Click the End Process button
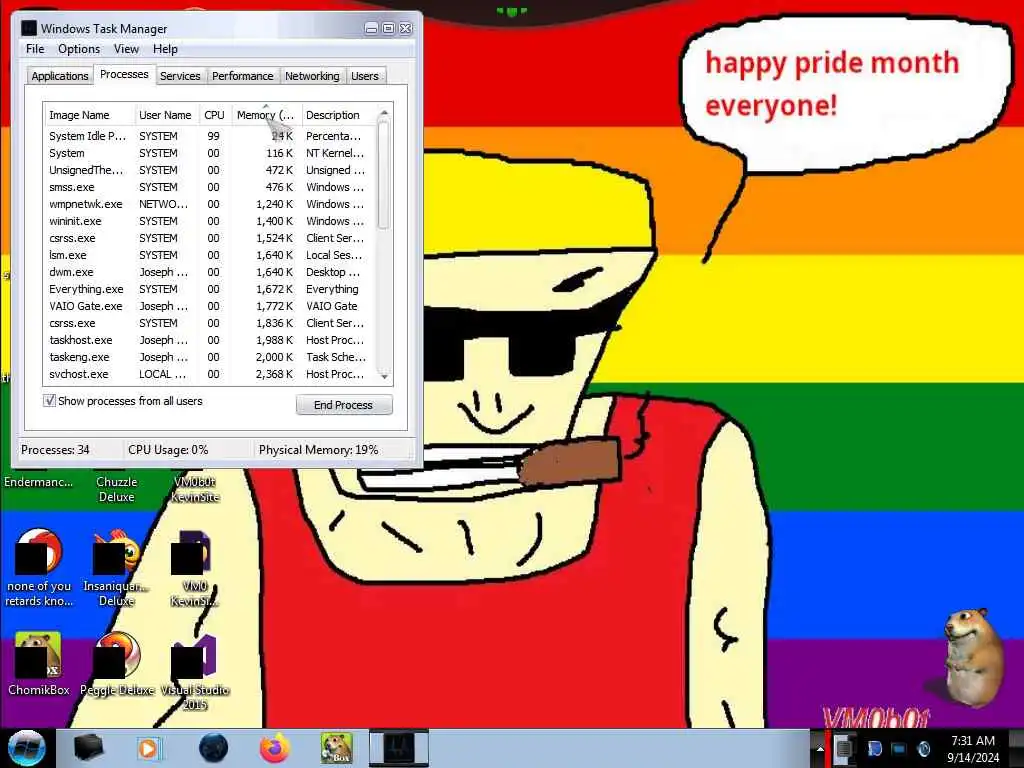 pyautogui.click(x=344, y=405)
